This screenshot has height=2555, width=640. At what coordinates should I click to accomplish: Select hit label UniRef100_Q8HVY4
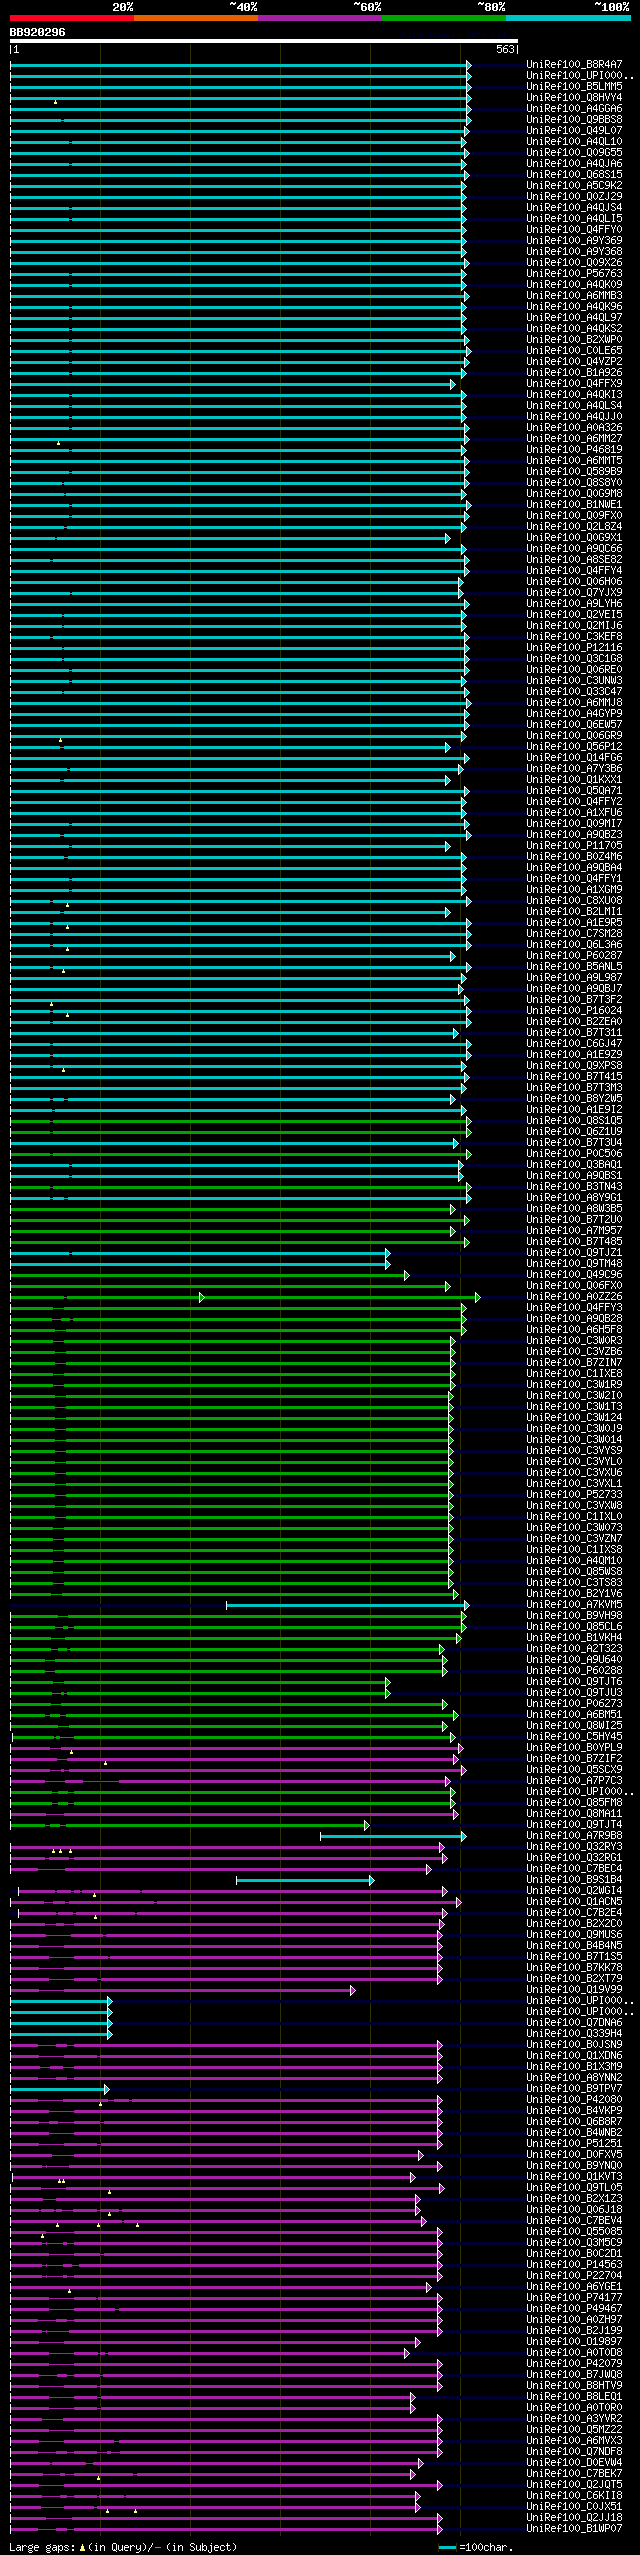pos(574,98)
